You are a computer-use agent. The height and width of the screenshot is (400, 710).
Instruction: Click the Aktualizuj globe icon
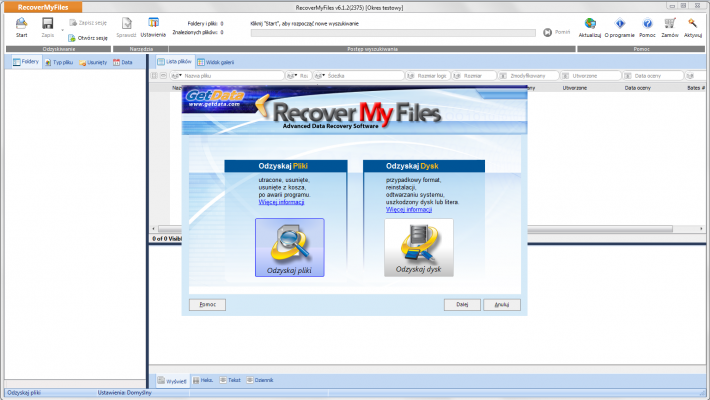[x=590, y=24]
